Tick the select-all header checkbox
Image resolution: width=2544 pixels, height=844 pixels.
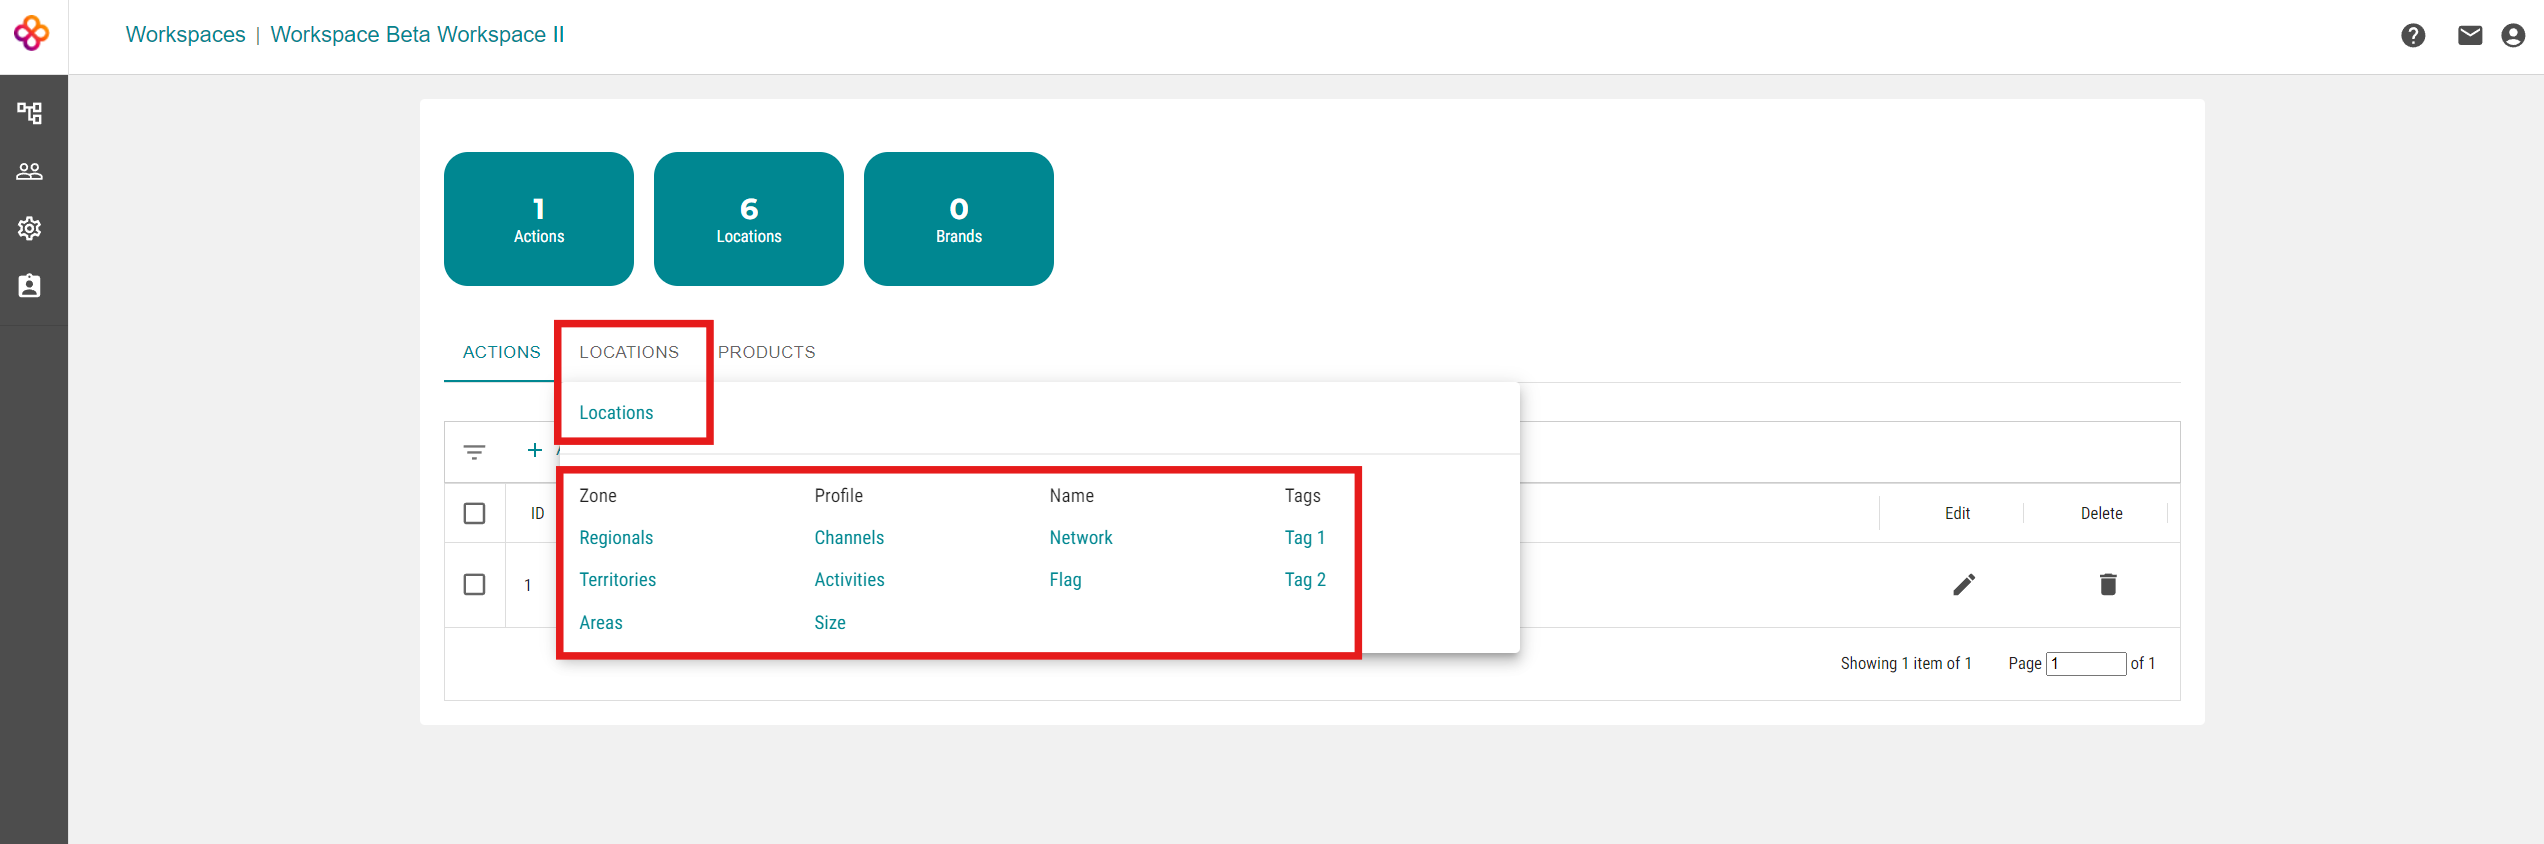pos(475,513)
